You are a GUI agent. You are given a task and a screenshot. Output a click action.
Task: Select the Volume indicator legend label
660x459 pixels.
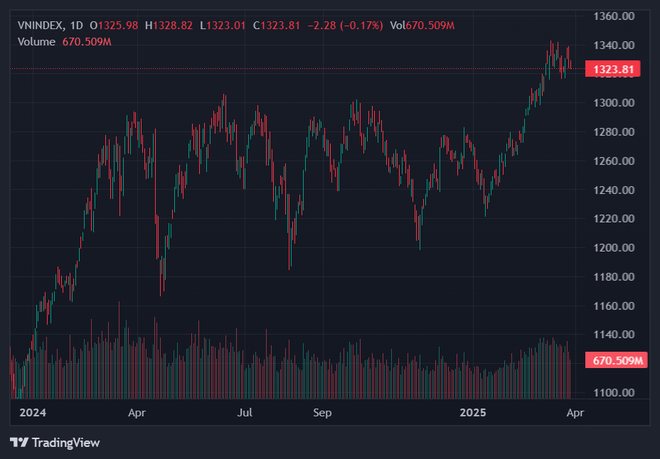37,42
